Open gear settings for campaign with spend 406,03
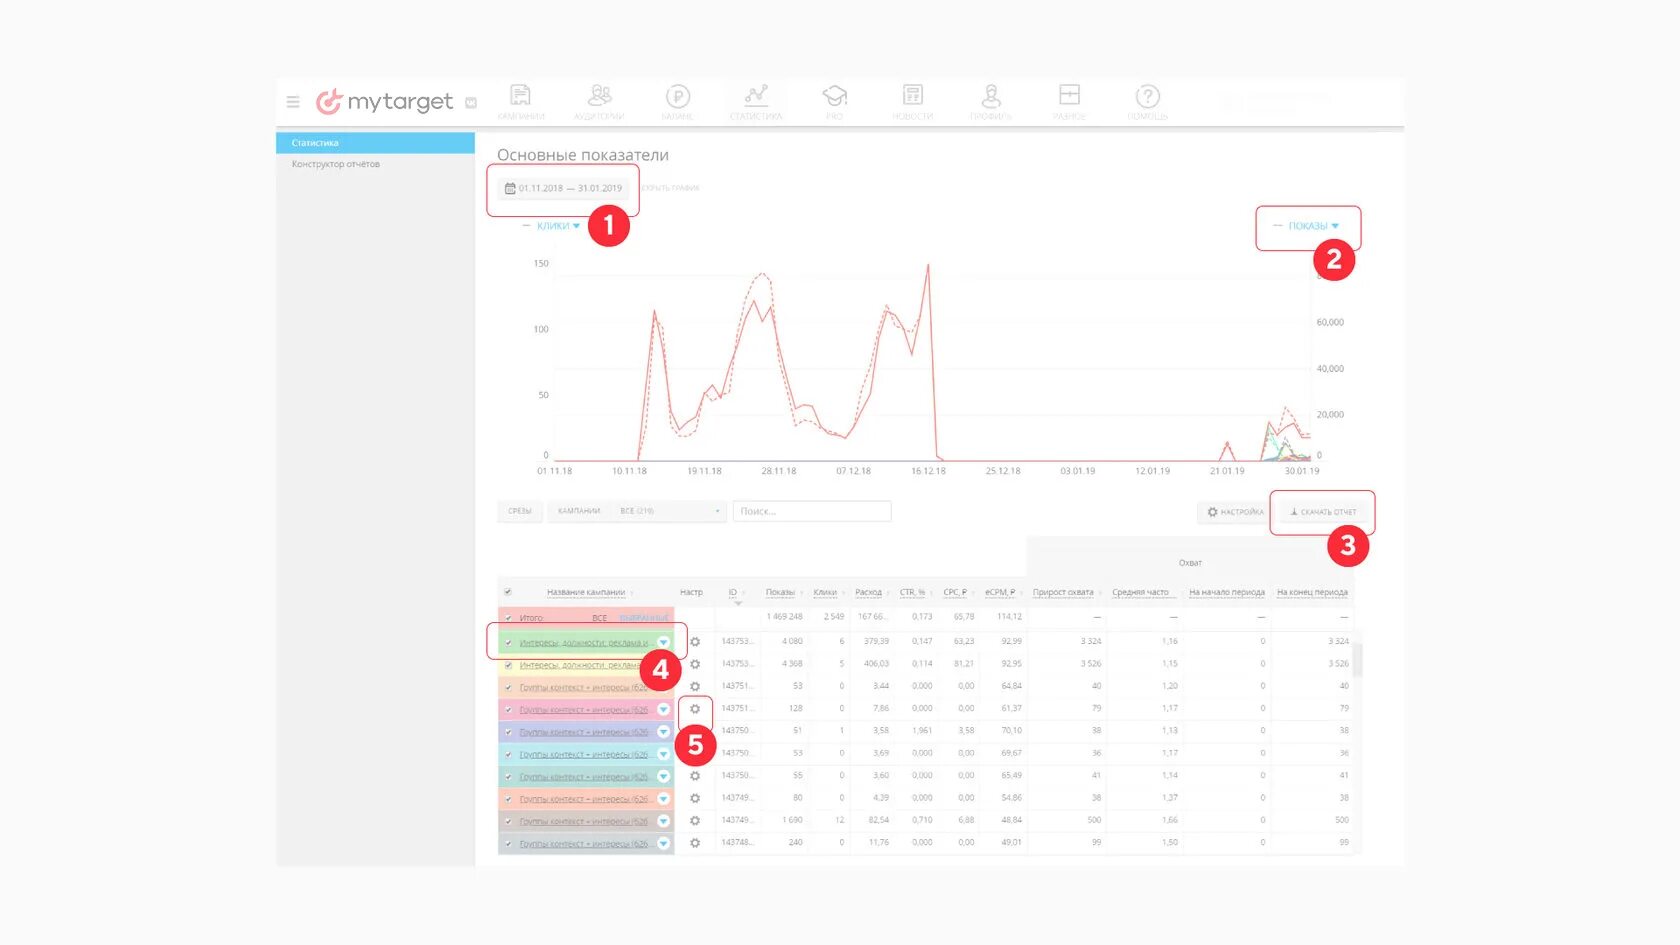The image size is (1680, 945). 695,664
